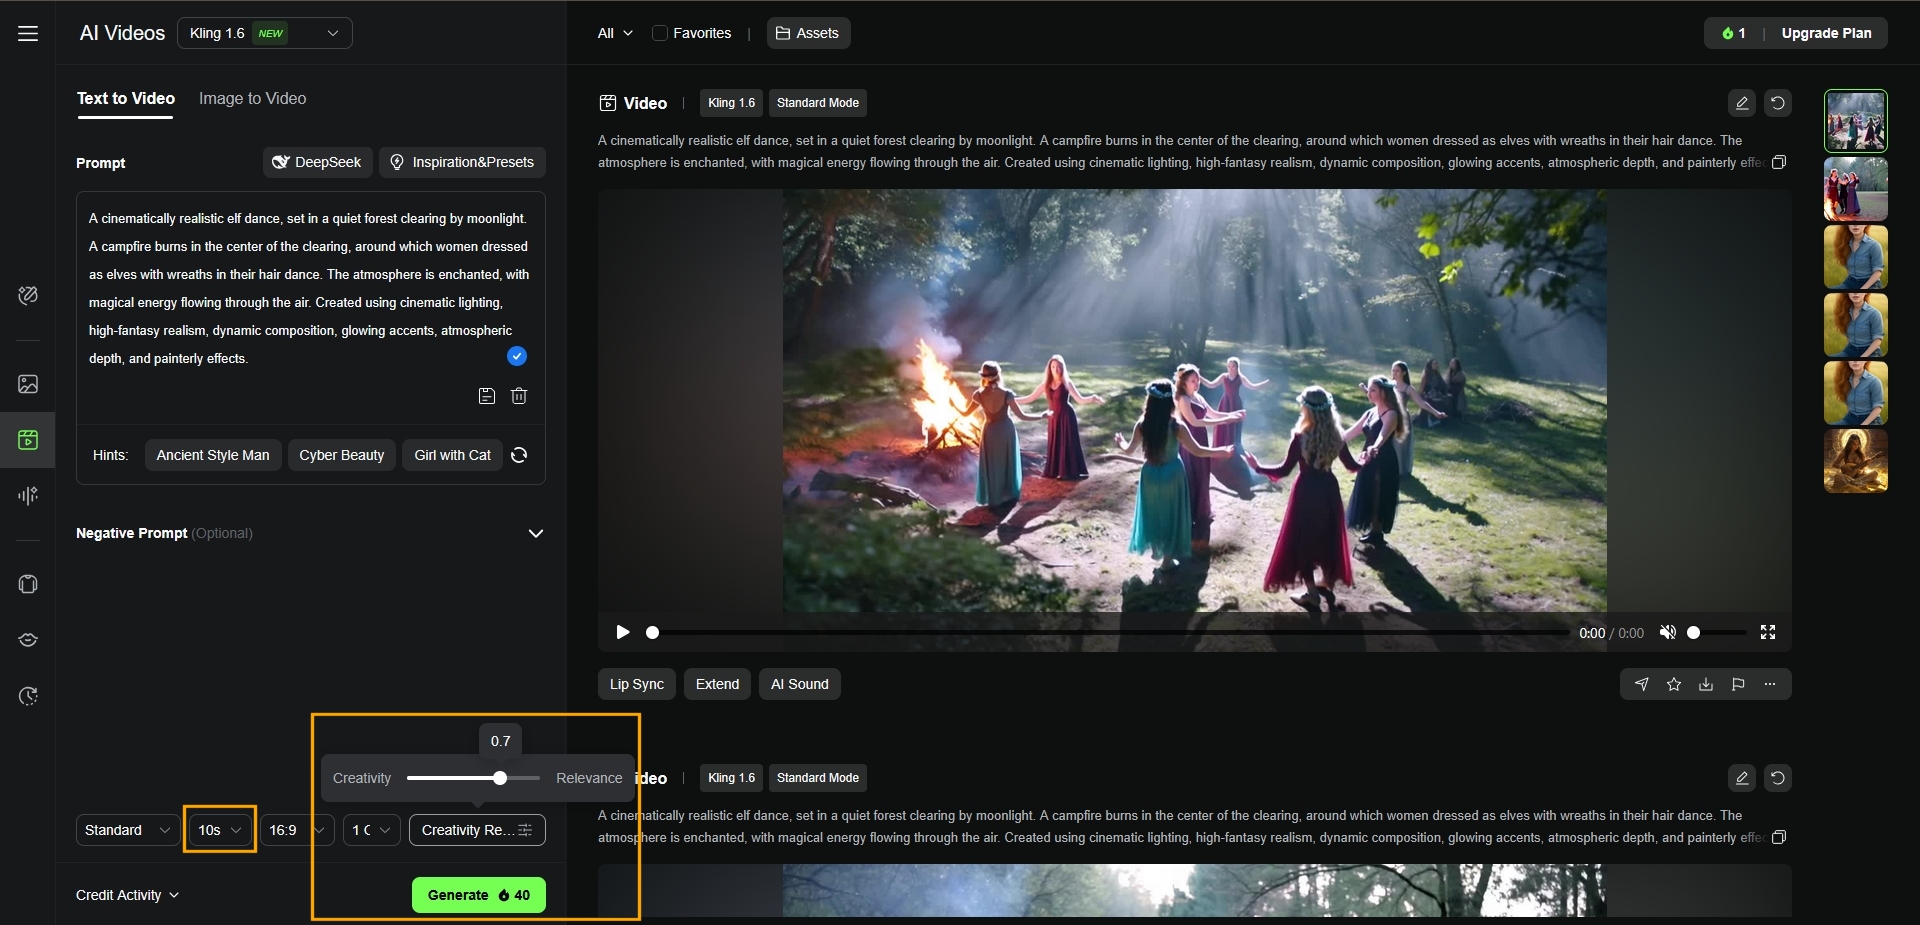Switch to the Image to Video tab
1920x925 pixels.
tap(253, 98)
